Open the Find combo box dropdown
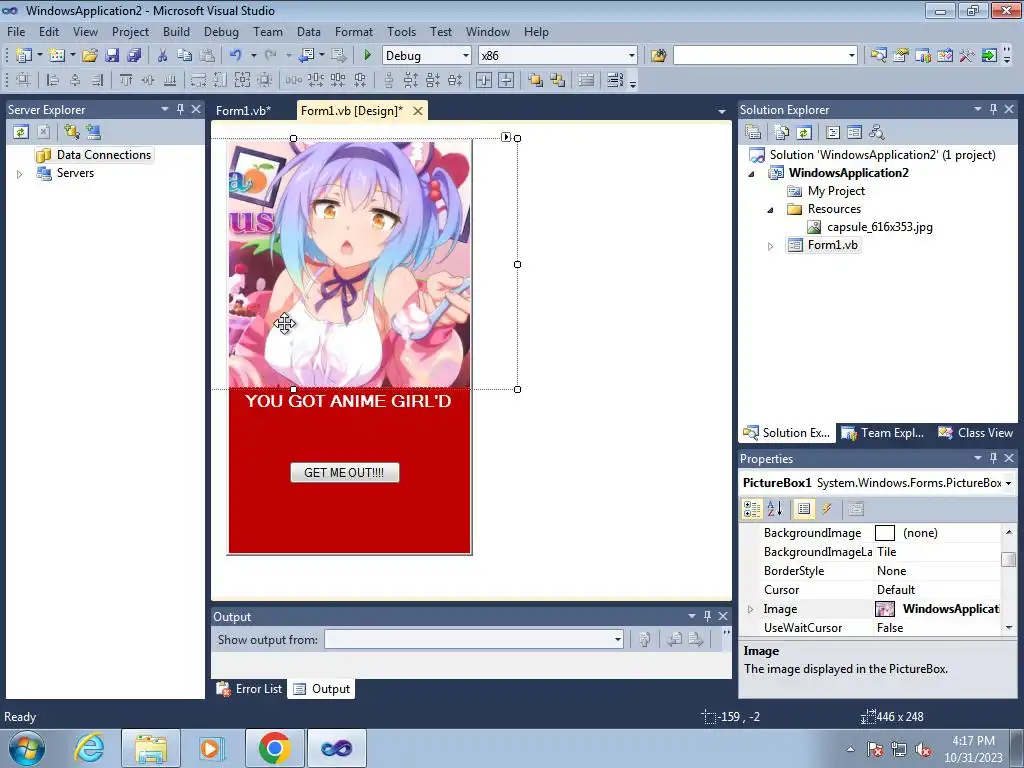The image size is (1024, 768). coord(852,56)
